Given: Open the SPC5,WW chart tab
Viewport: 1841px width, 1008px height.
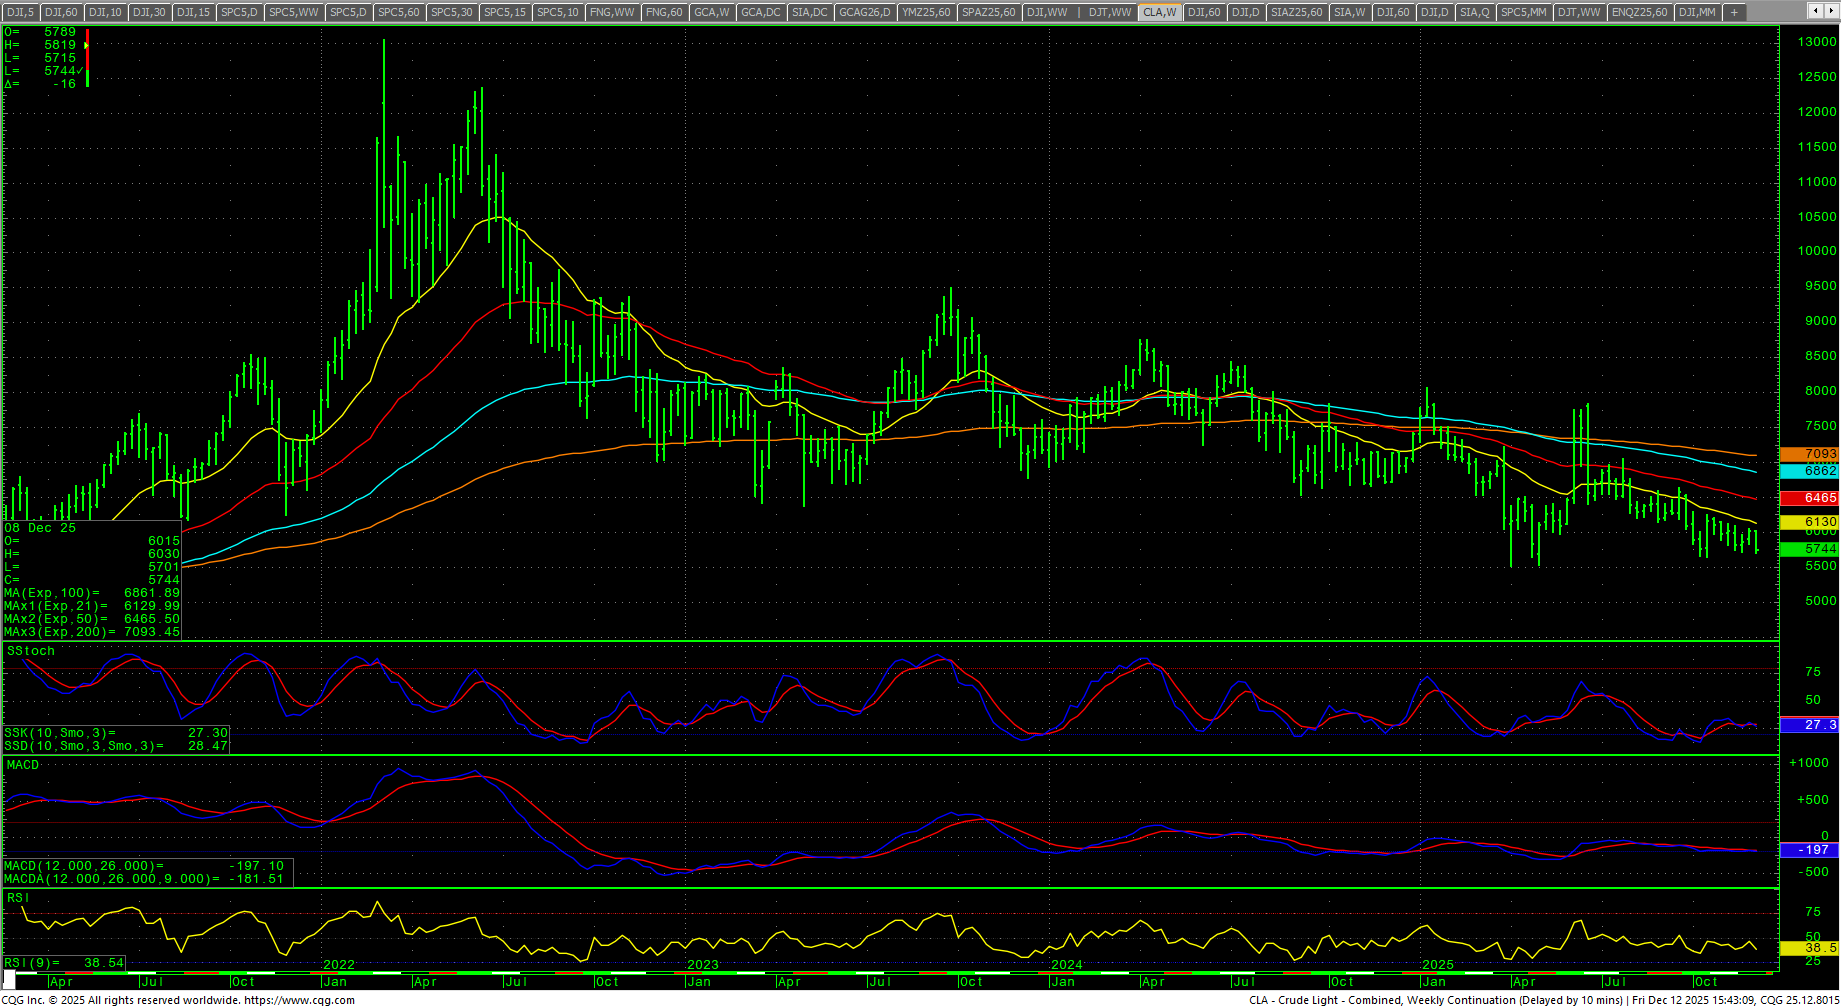Looking at the screenshot, I should pos(294,12).
